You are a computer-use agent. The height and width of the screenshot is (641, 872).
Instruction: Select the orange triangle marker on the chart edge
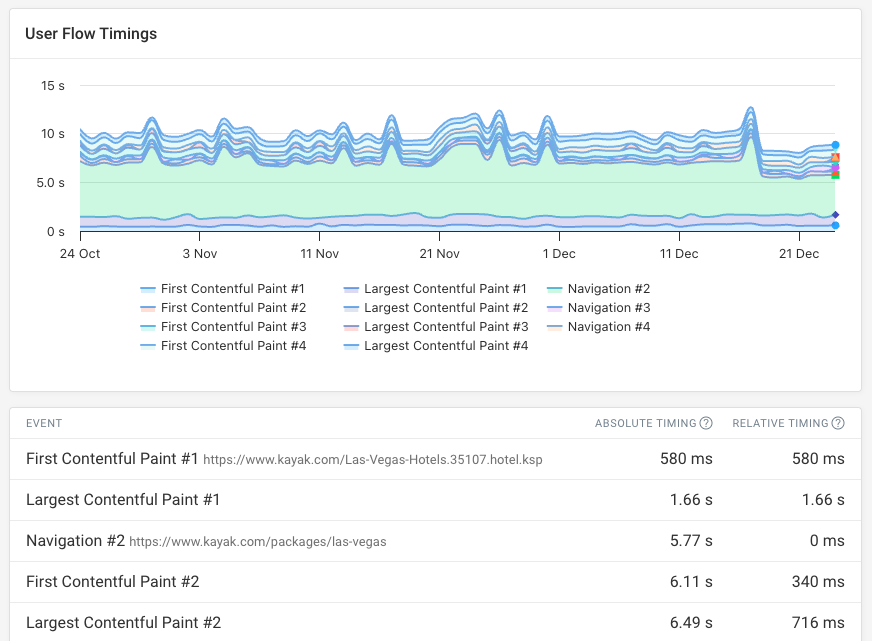pos(835,157)
